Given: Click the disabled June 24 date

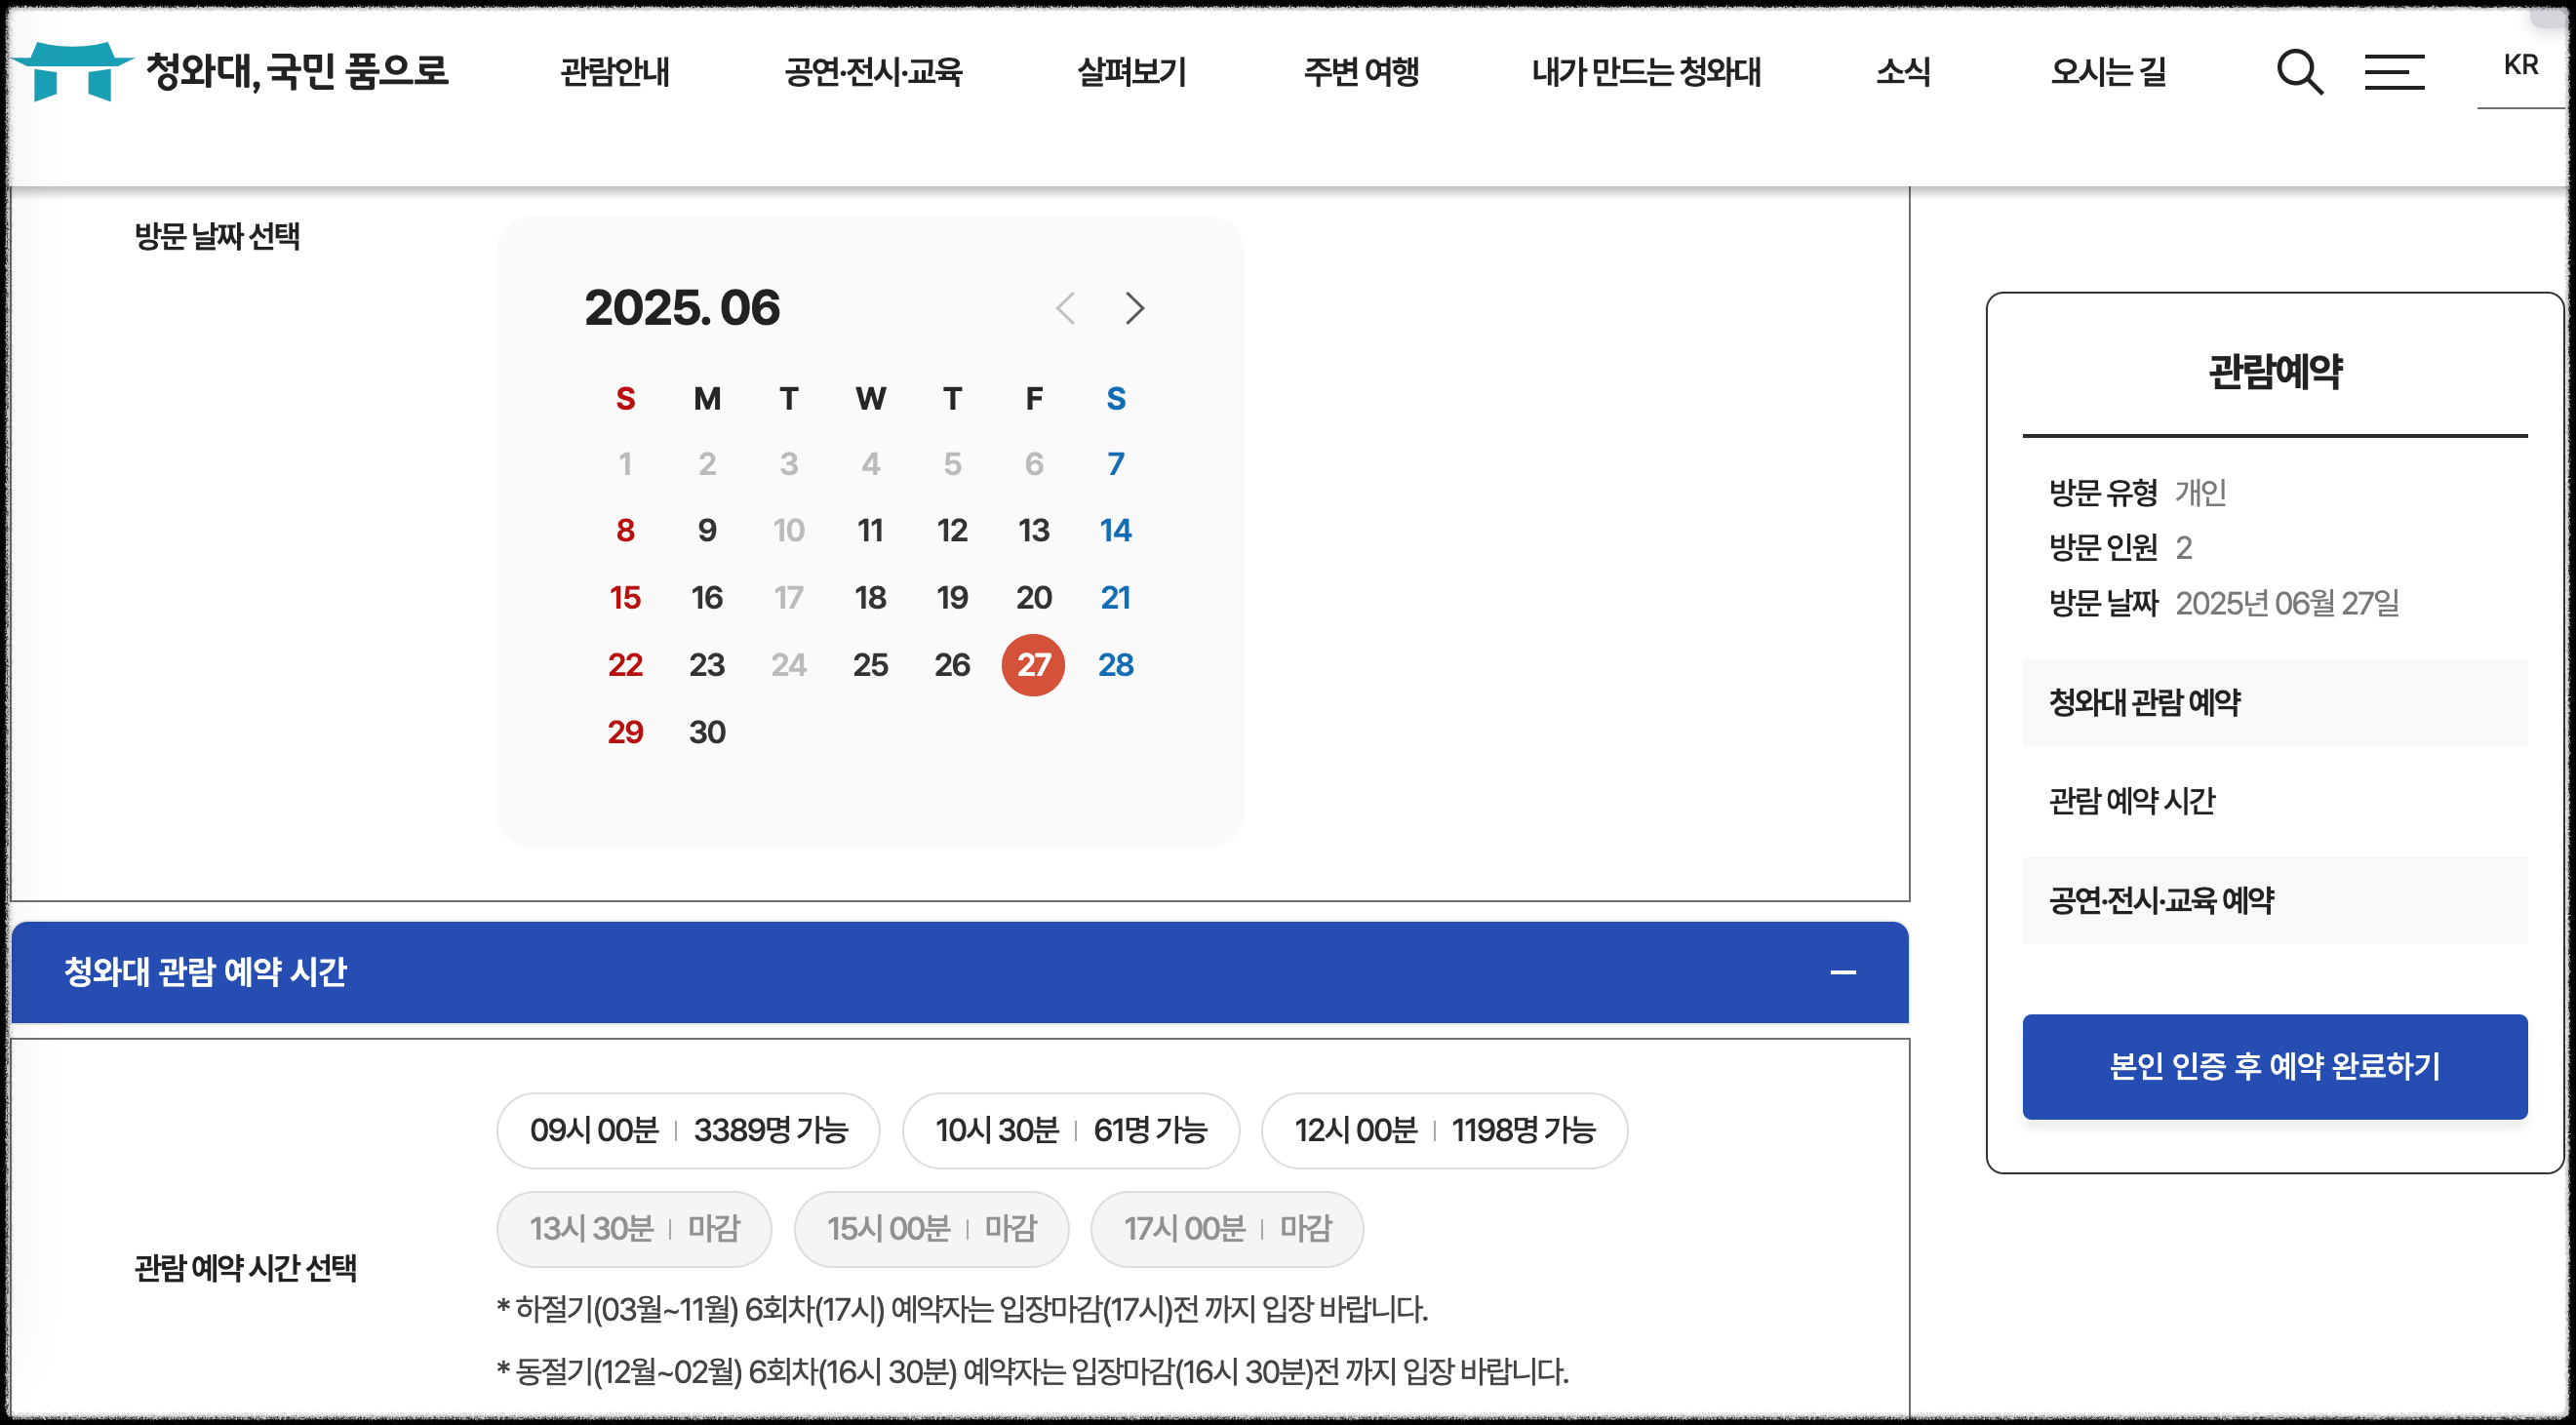Looking at the screenshot, I should click(788, 665).
